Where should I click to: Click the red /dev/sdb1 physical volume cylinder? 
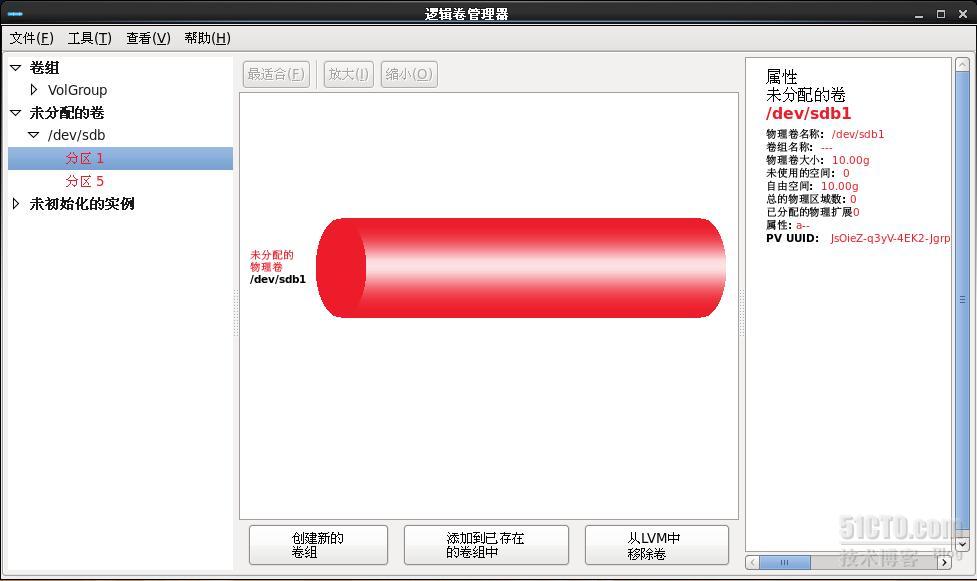[x=521, y=268]
